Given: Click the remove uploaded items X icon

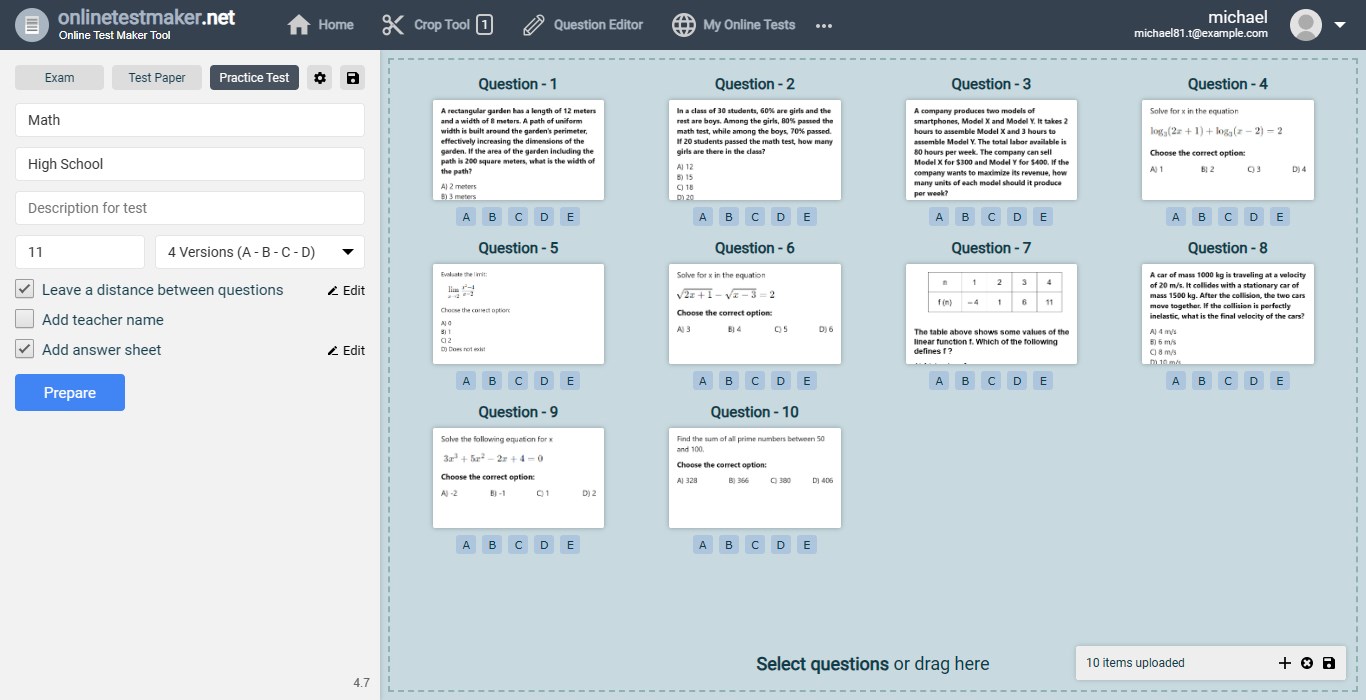Looking at the screenshot, I should [x=1307, y=663].
